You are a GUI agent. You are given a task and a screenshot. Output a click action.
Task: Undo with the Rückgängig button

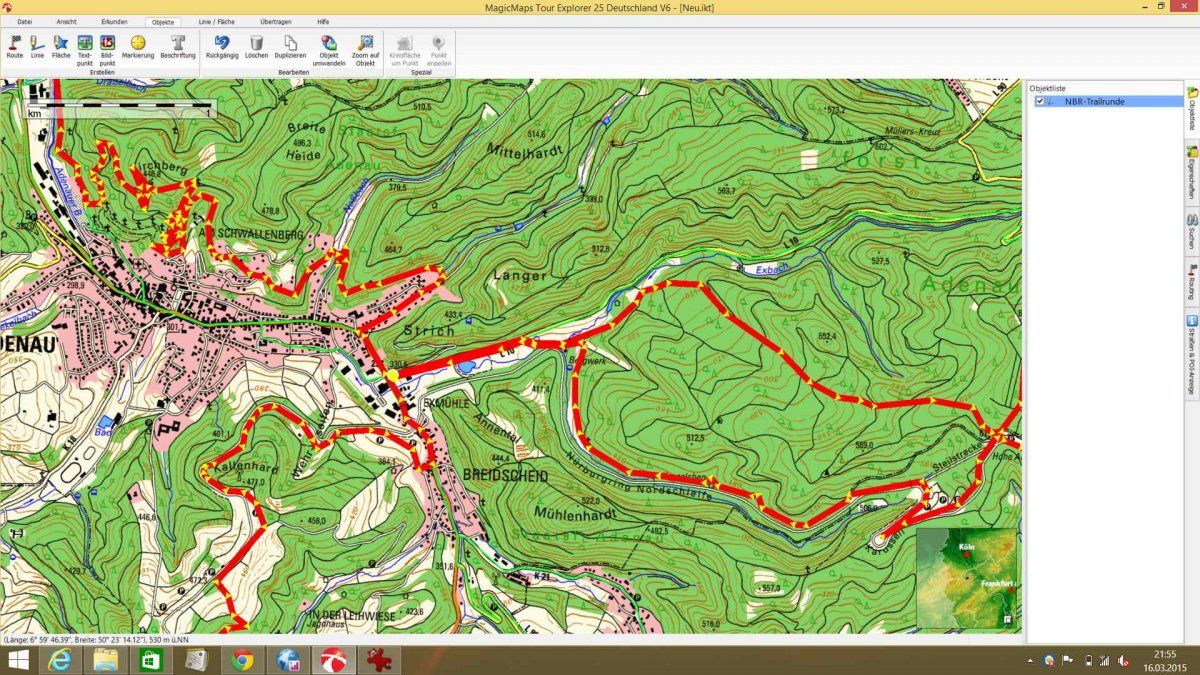pos(222,47)
